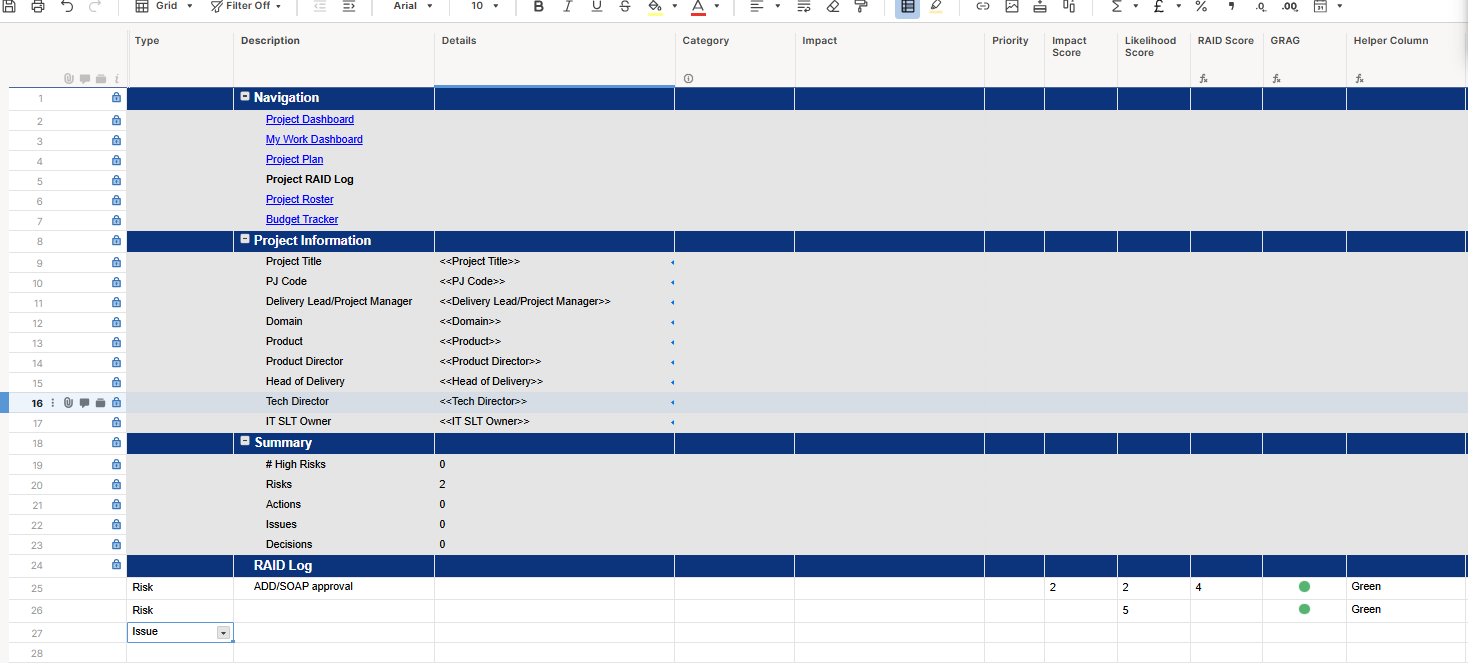Click the percent format icon
This screenshot has height=663, width=1468.
[x=1201, y=6]
